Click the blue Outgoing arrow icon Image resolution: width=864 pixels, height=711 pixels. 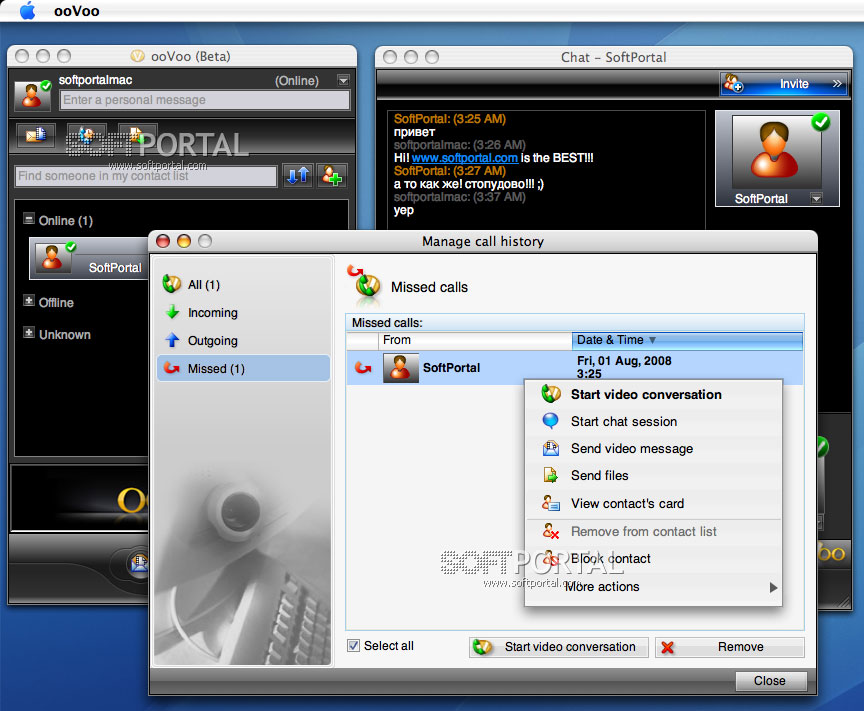(x=172, y=340)
